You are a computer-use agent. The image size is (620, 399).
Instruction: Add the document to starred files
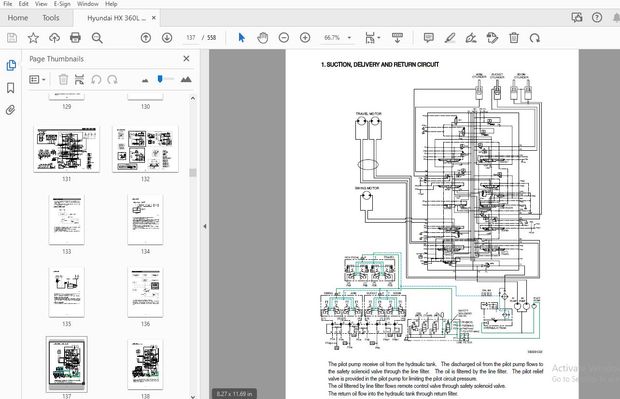coord(33,38)
